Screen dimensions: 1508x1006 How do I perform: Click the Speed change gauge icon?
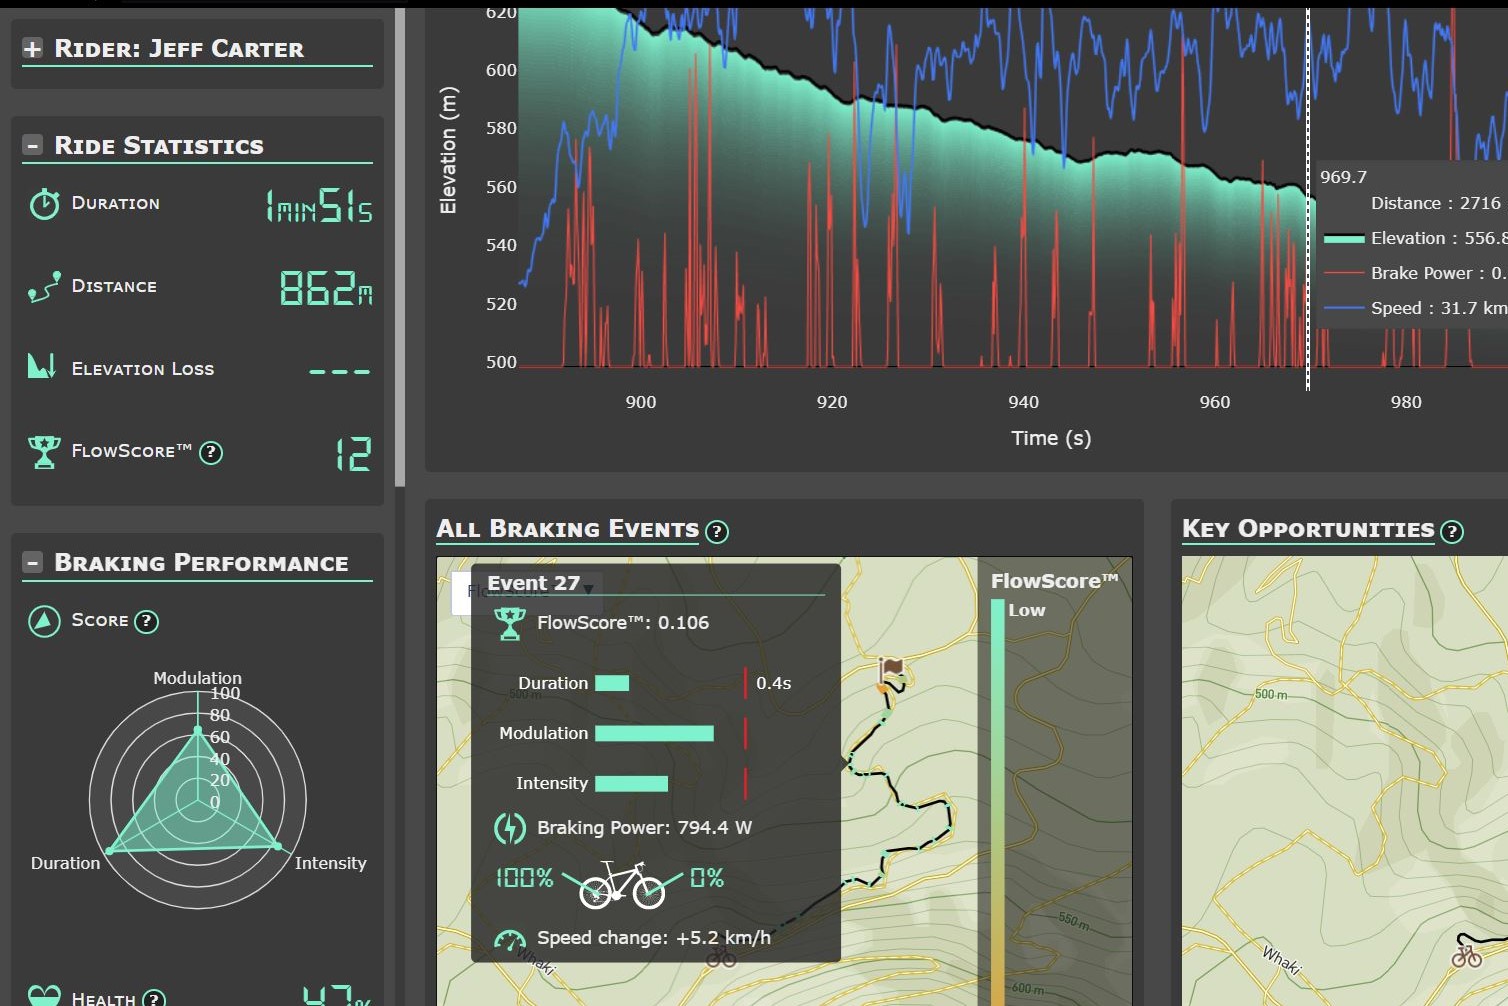(510, 939)
